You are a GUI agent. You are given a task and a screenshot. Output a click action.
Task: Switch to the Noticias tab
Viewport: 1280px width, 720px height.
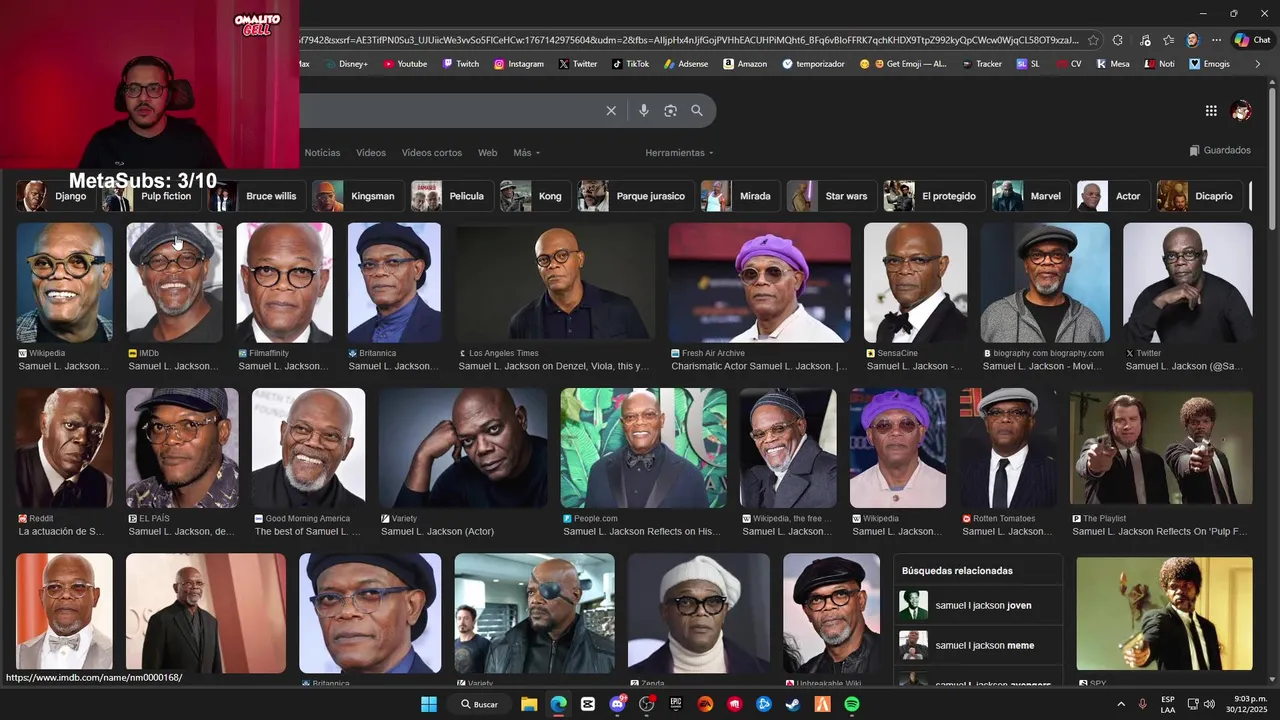pyautogui.click(x=322, y=153)
